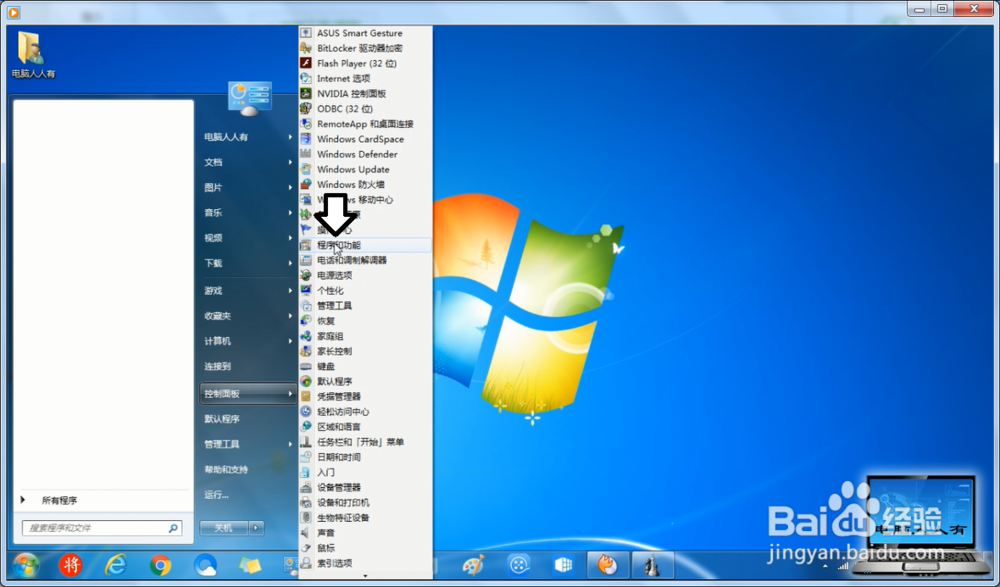Expand 文档 submenu arrow

click(x=290, y=162)
